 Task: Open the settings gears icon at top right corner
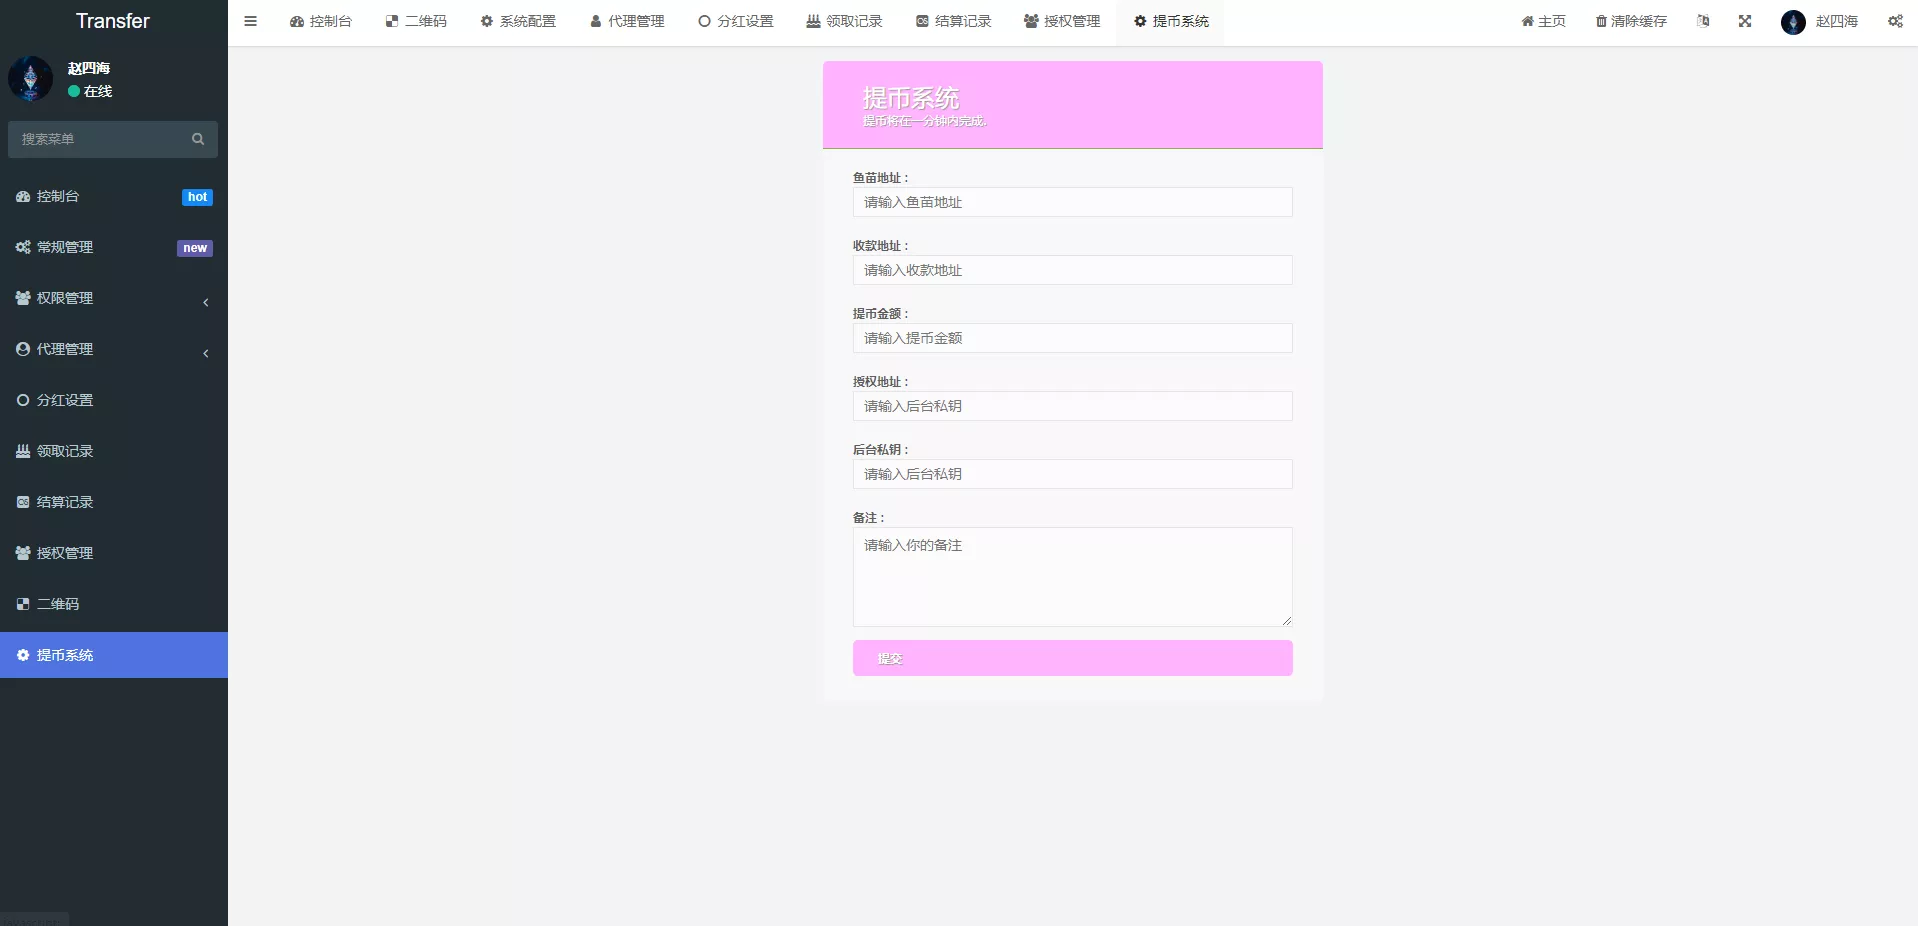pyautogui.click(x=1895, y=21)
